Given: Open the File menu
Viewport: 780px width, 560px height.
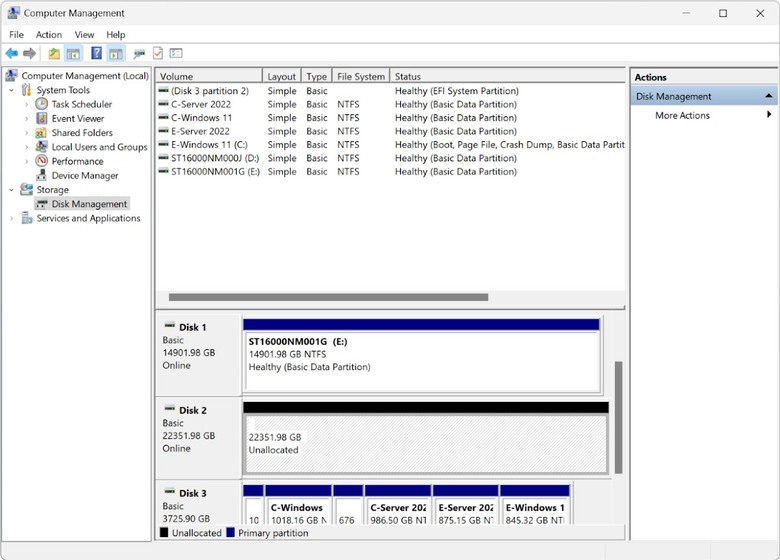Looking at the screenshot, I should pyautogui.click(x=16, y=35).
